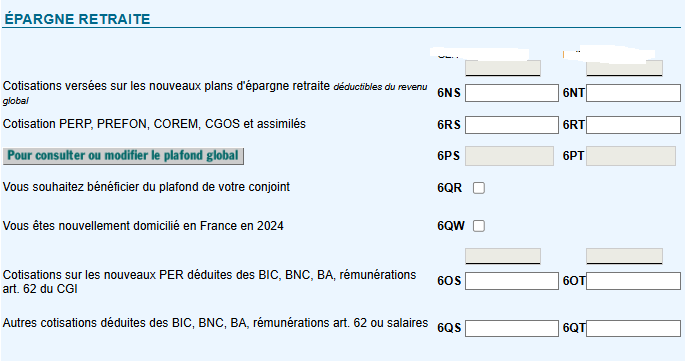This screenshot has width=691, height=361.
Task: Click the grey box above the 6OT field
Action: click(x=624, y=256)
